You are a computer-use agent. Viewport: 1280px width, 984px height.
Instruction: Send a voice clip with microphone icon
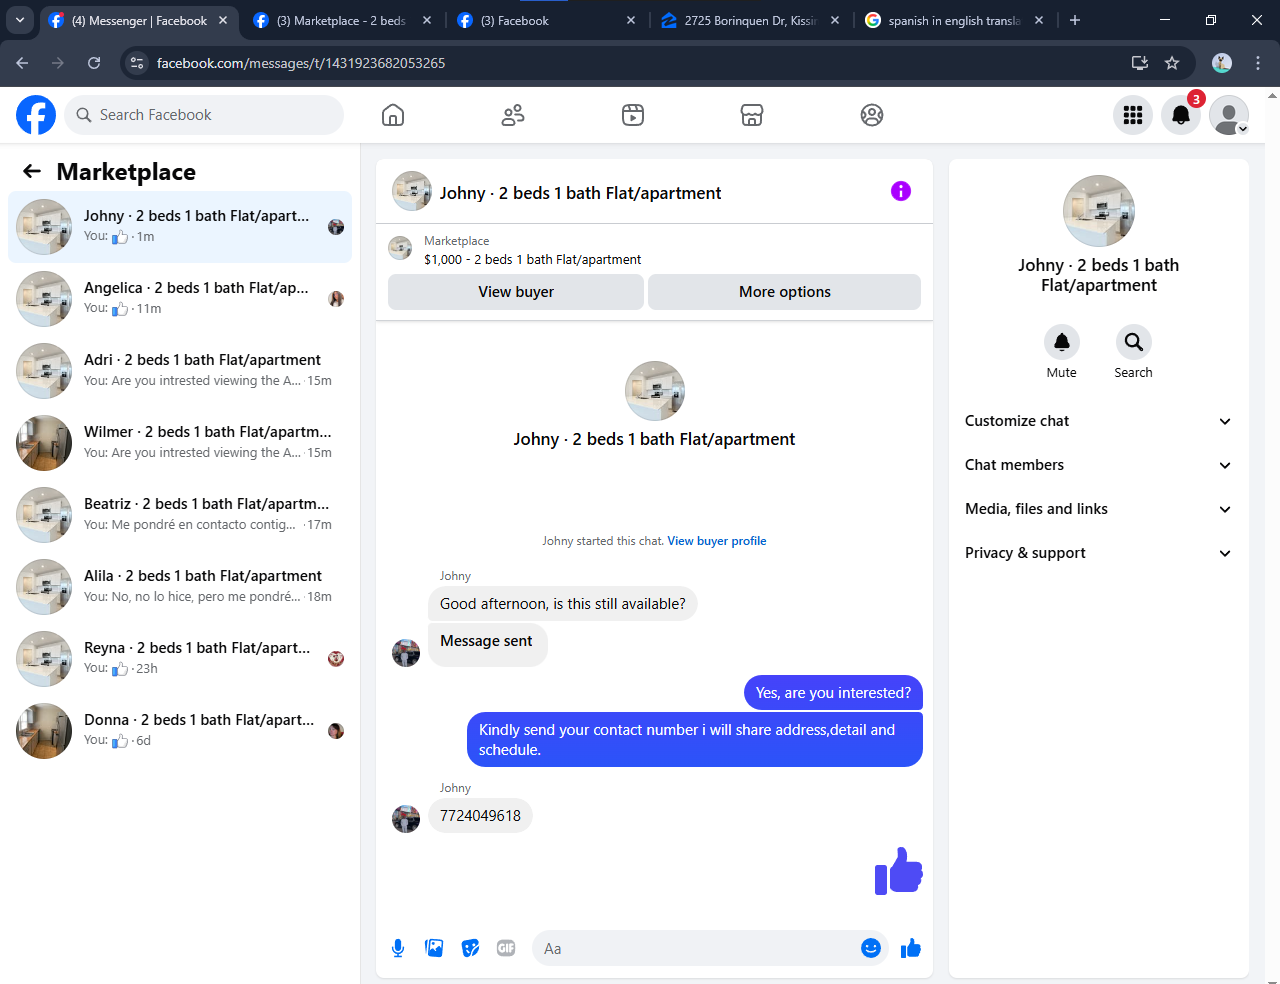[398, 948]
